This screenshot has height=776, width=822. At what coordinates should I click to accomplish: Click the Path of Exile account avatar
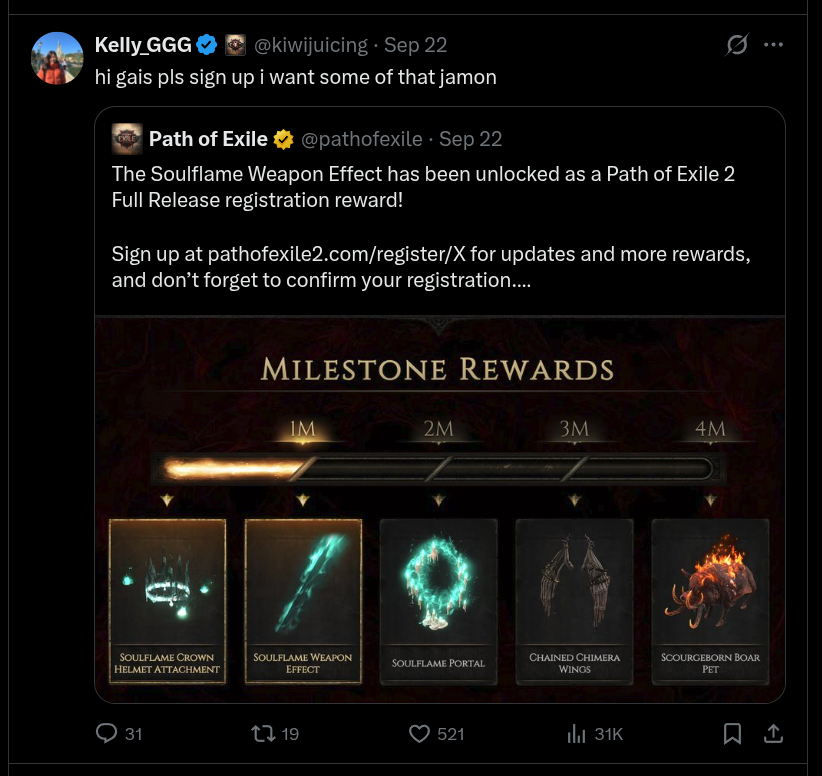pos(127,139)
